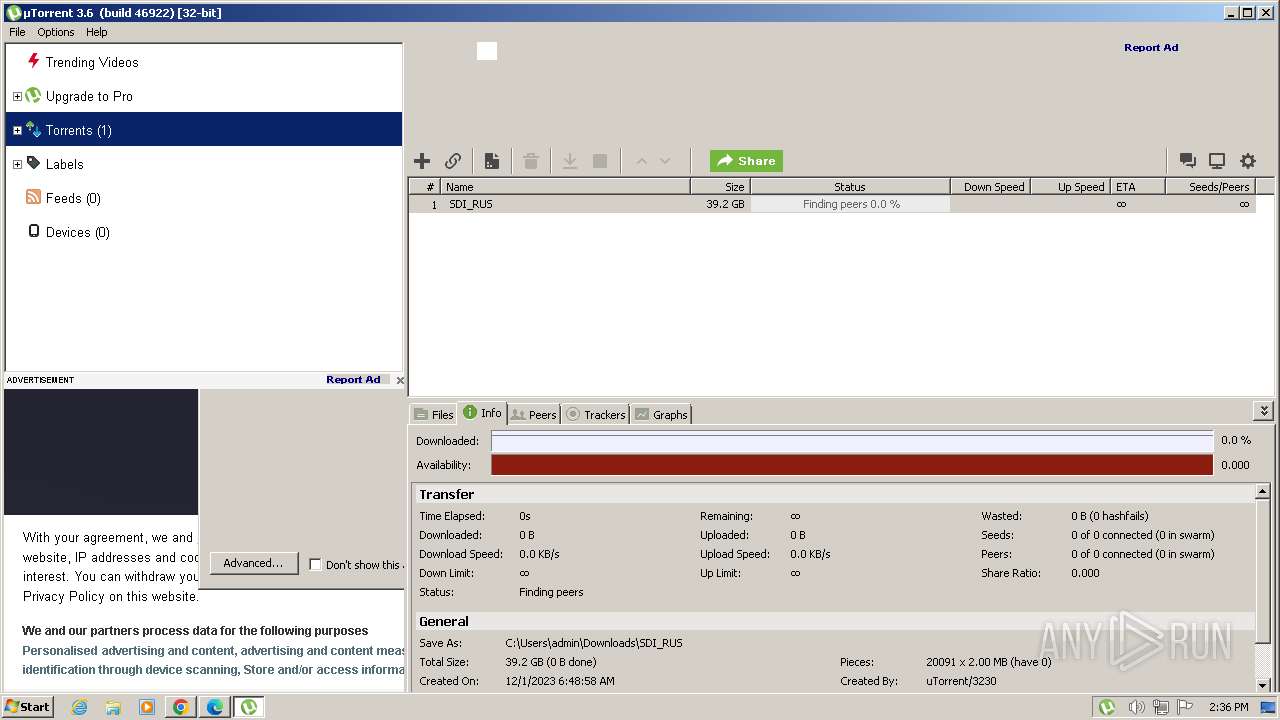Click the uTorrent system tray icon
The height and width of the screenshot is (720, 1280).
pyautogui.click(x=1107, y=707)
